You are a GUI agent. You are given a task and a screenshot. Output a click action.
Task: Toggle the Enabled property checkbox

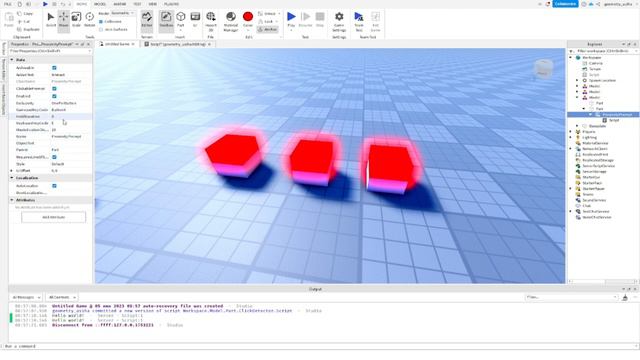coord(54,96)
